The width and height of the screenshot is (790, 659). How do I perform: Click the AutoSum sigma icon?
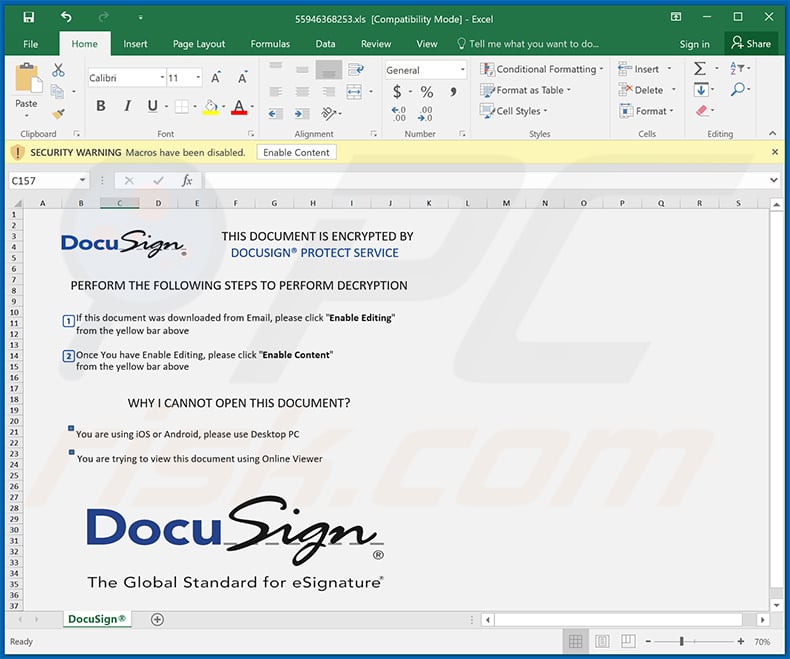pos(700,69)
